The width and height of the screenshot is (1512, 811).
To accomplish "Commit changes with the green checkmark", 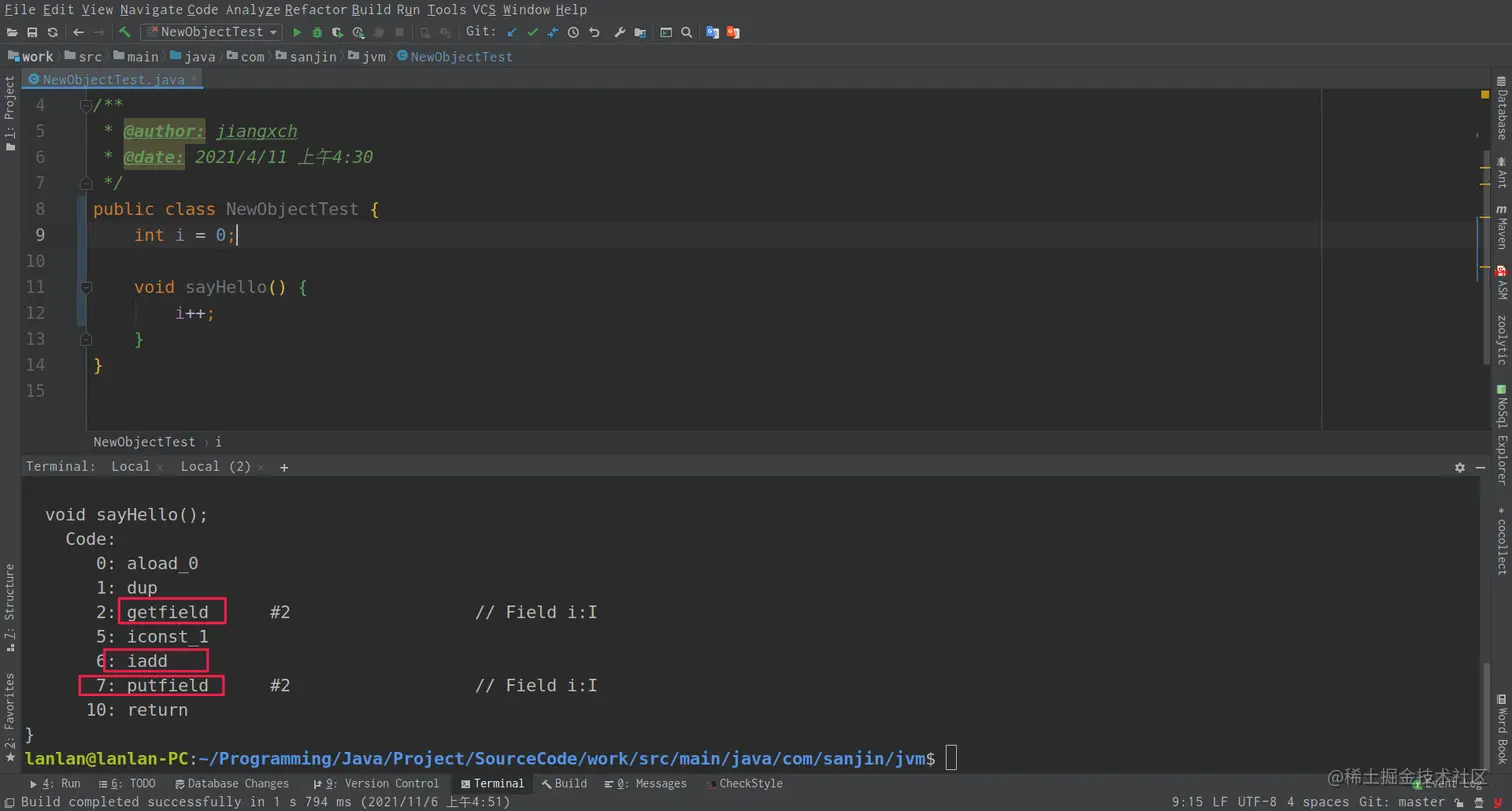I will click(532, 32).
